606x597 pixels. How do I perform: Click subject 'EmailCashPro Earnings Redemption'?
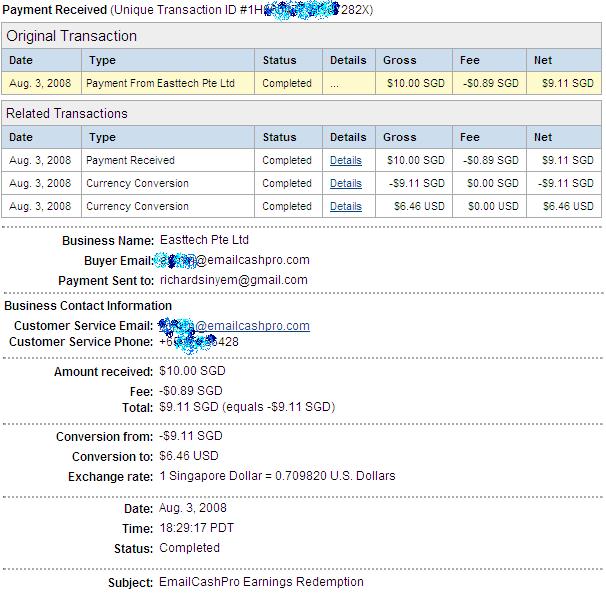[x=261, y=582]
